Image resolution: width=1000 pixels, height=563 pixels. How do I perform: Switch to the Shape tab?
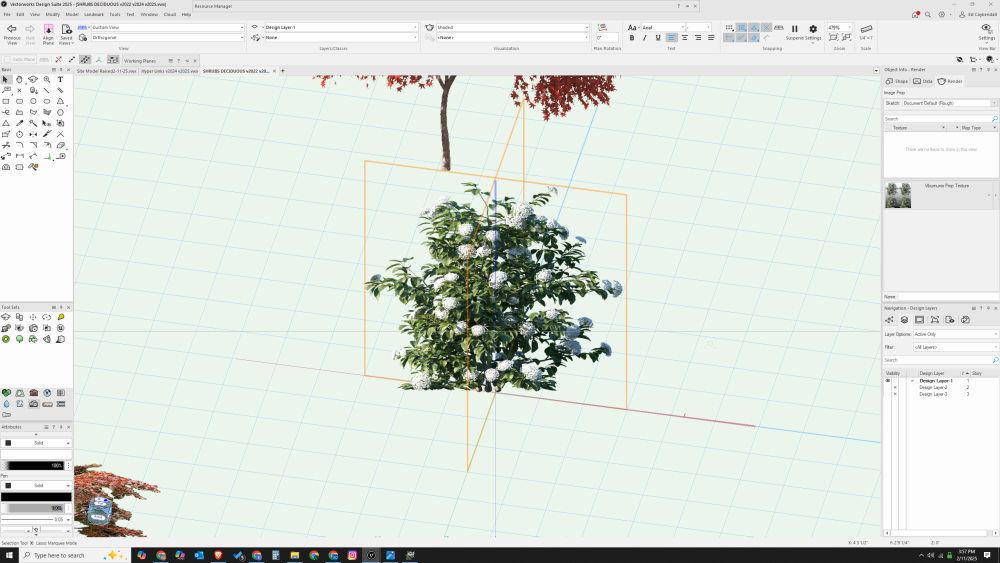point(896,81)
